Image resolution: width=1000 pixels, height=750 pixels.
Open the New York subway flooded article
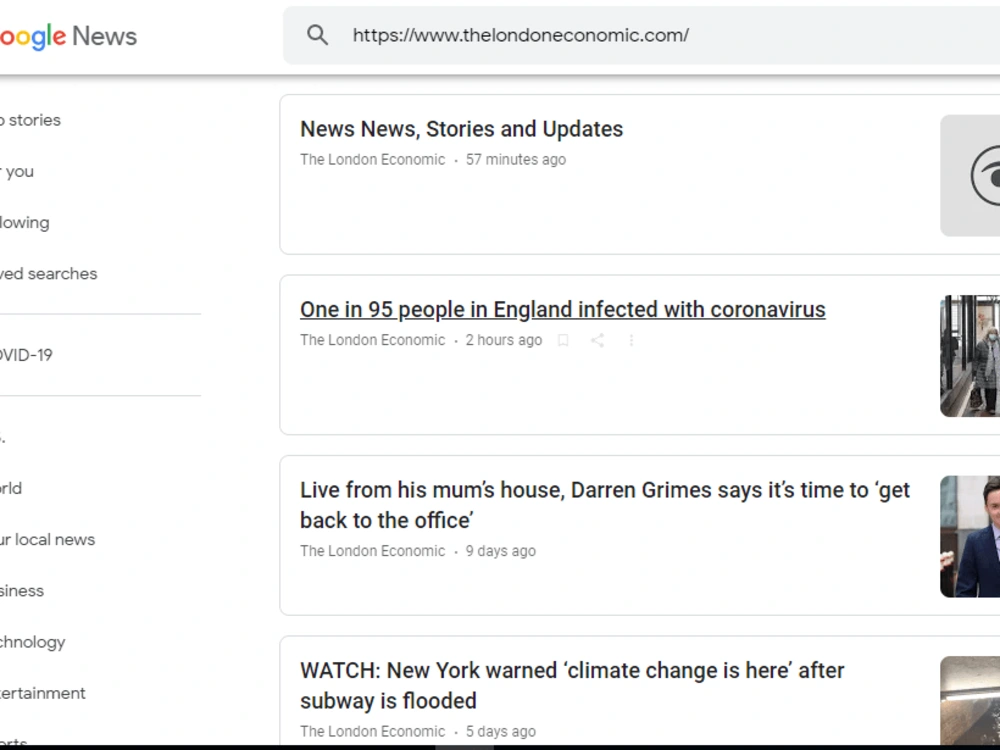[572, 686]
